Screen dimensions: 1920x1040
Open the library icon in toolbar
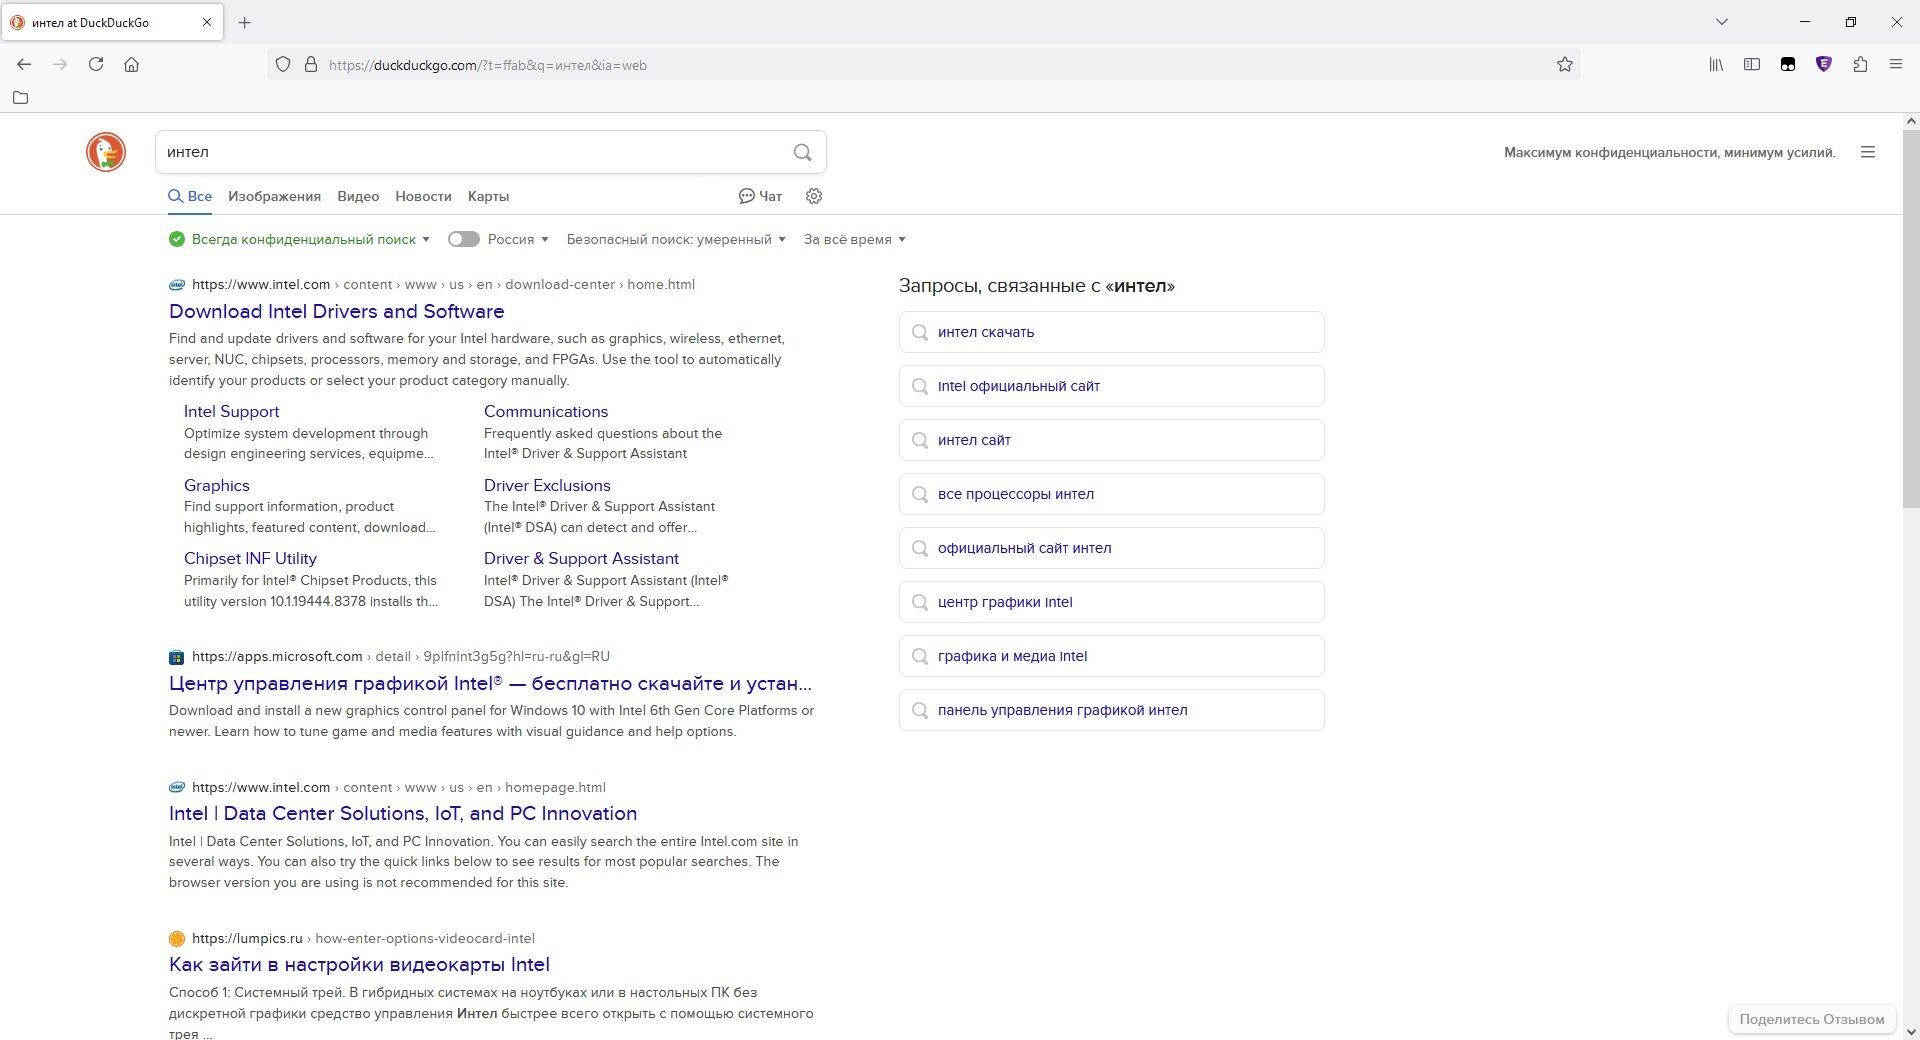[1716, 64]
